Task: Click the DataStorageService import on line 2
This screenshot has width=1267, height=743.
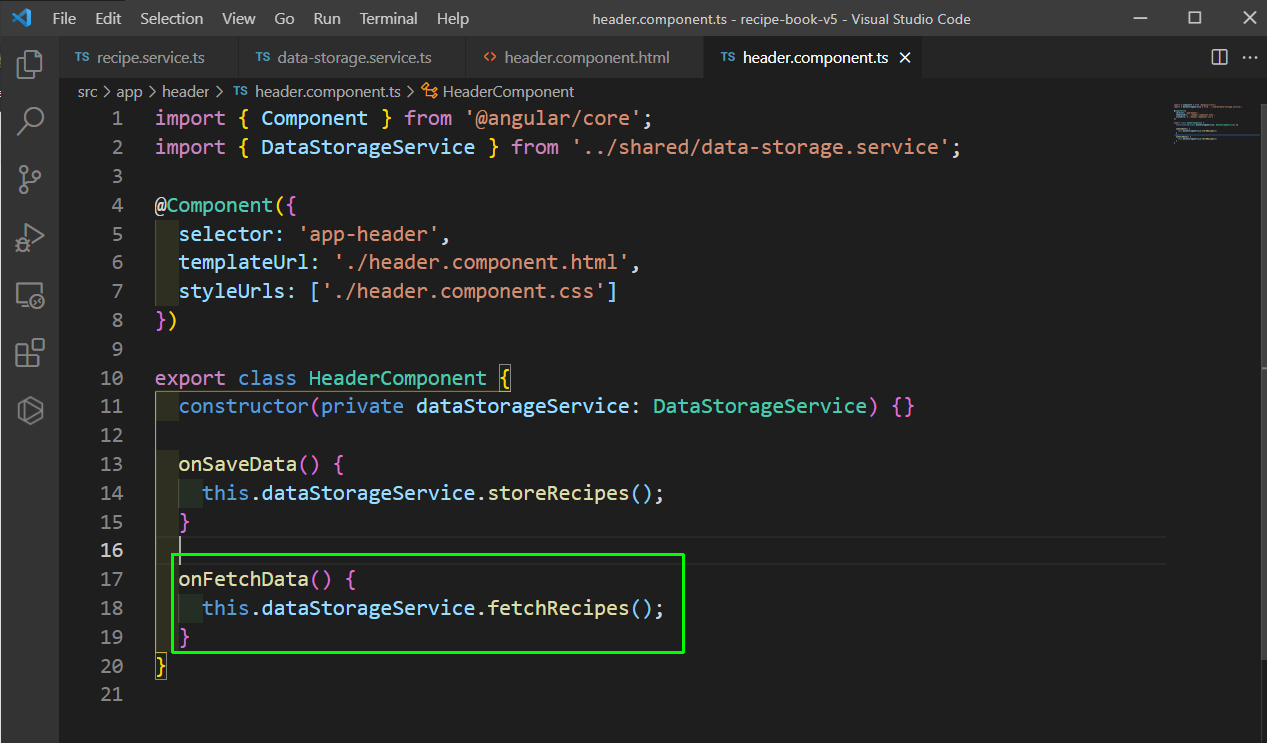Action: coord(368,147)
